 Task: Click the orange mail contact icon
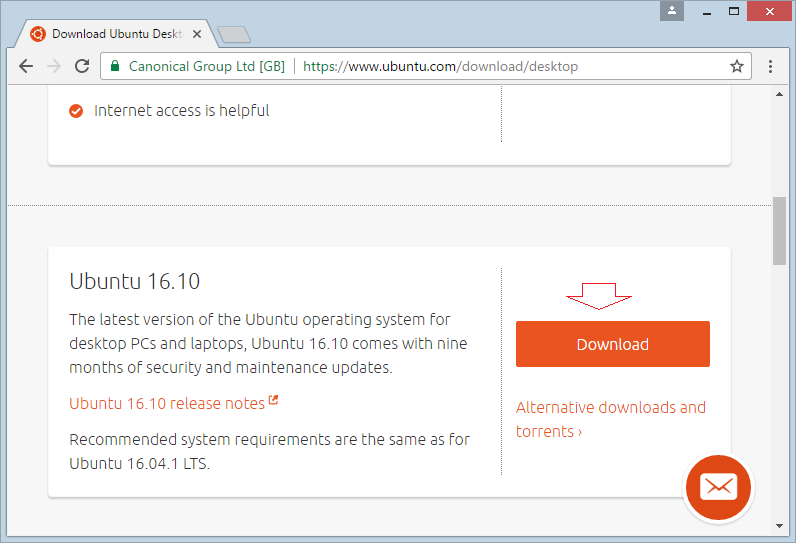click(718, 487)
